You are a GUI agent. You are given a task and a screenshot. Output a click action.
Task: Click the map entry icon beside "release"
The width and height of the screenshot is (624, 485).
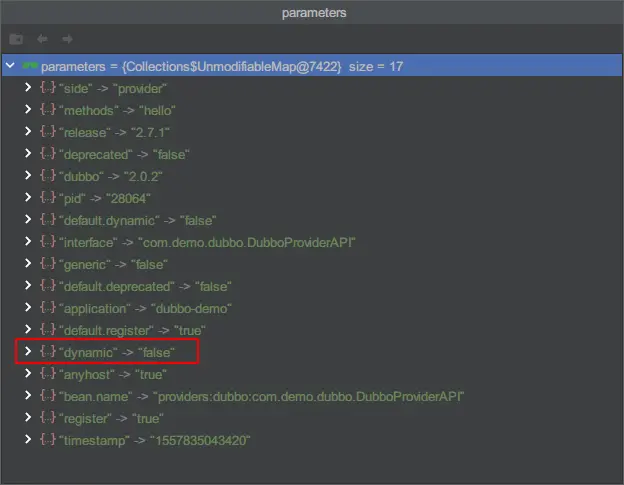pos(48,131)
